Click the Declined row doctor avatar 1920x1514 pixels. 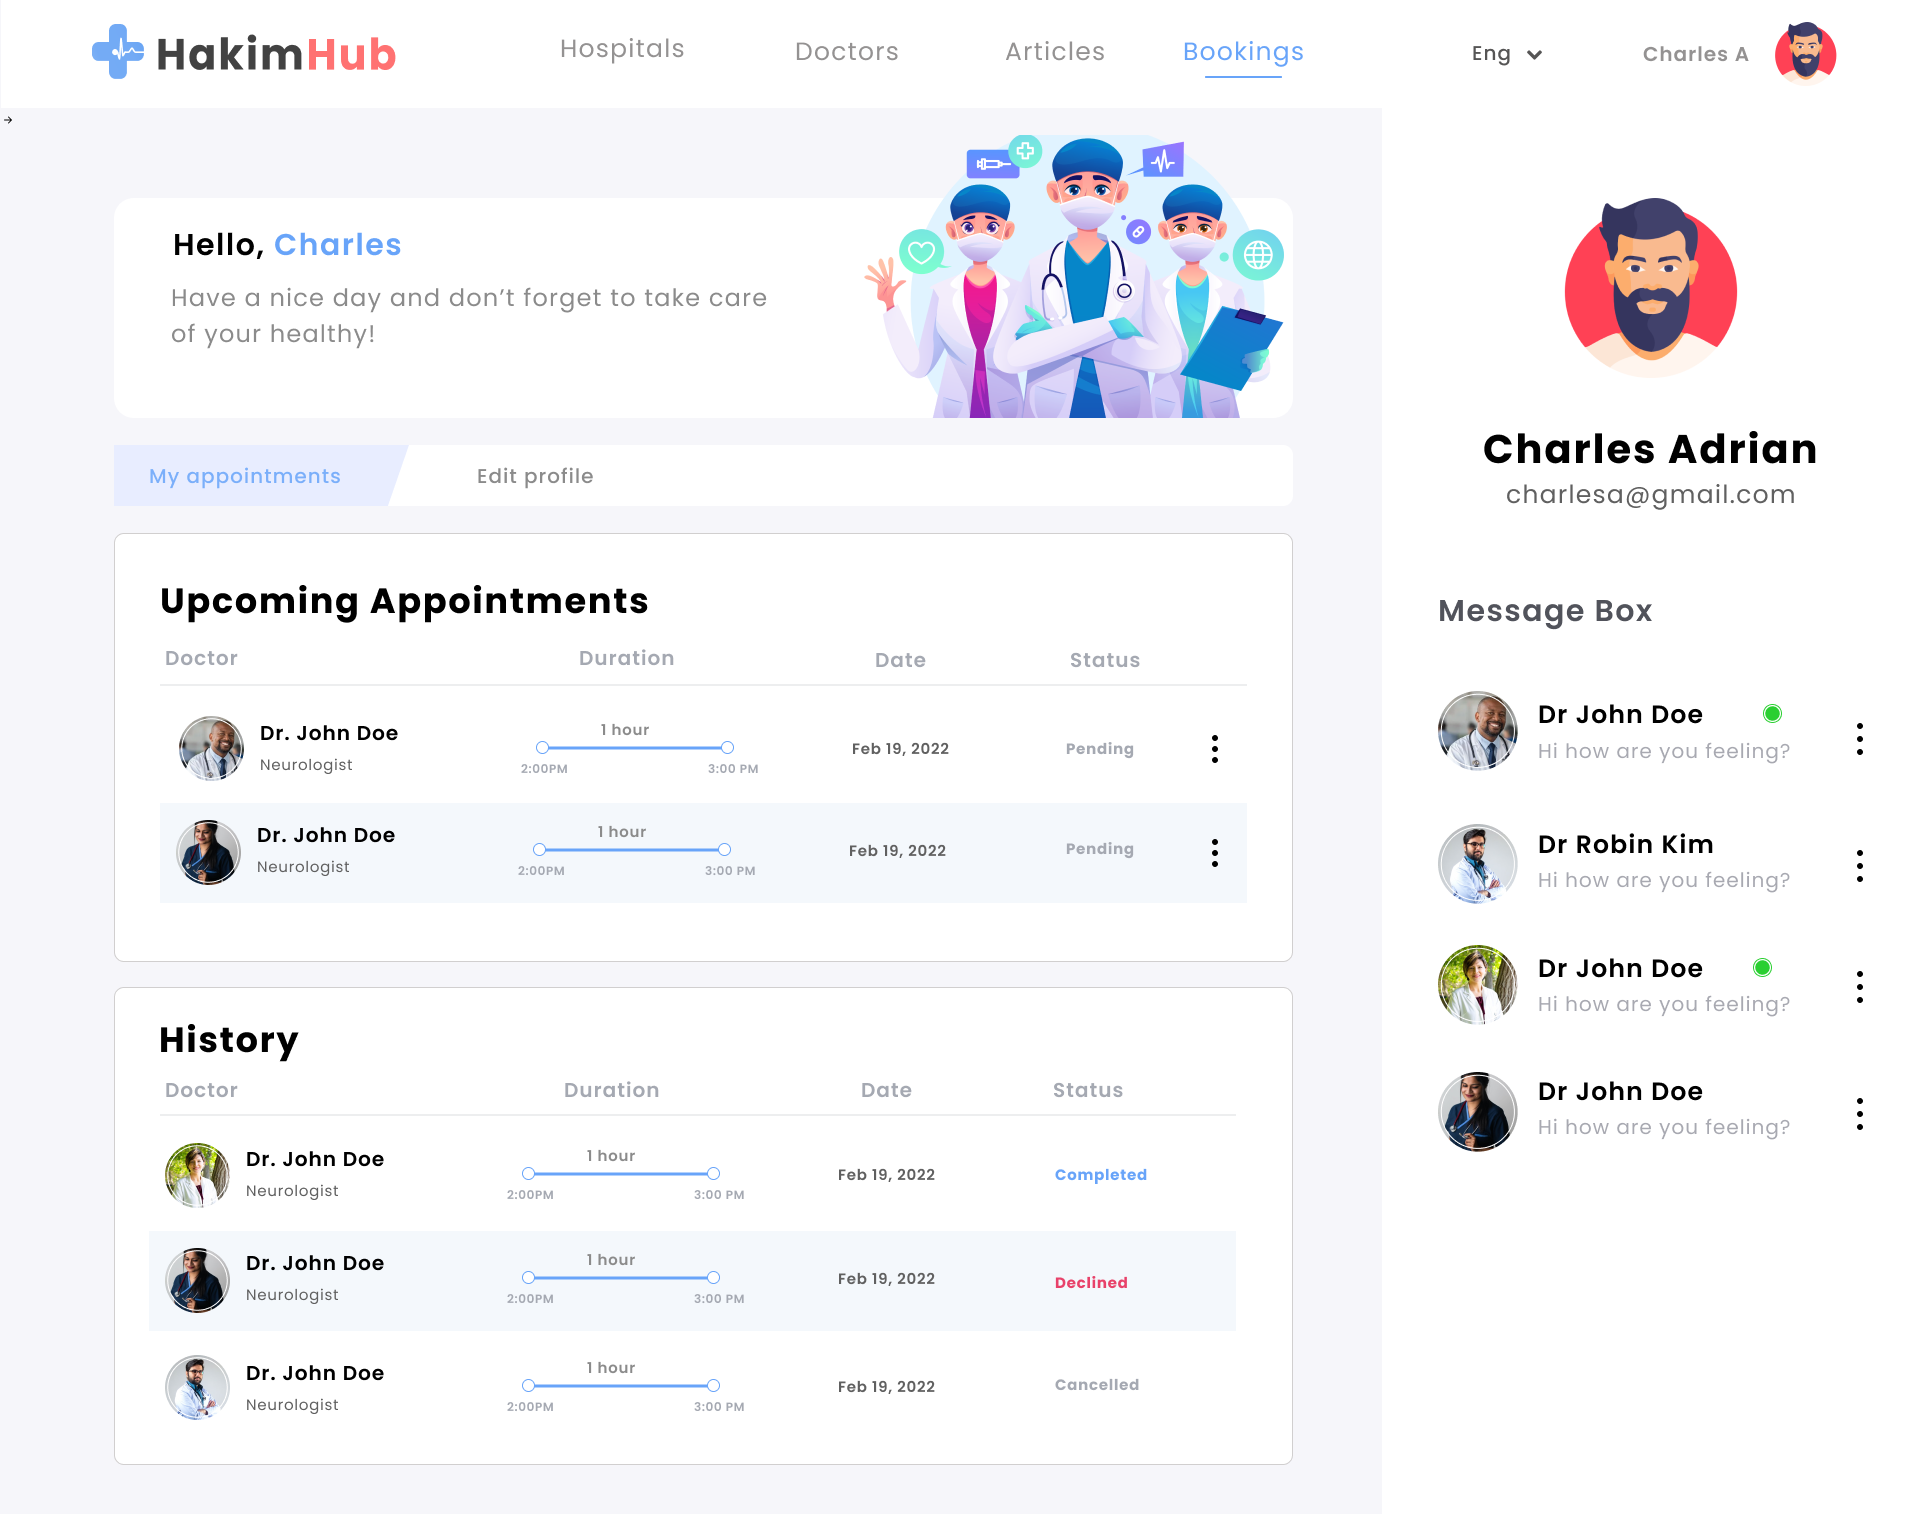(x=197, y=1280)
